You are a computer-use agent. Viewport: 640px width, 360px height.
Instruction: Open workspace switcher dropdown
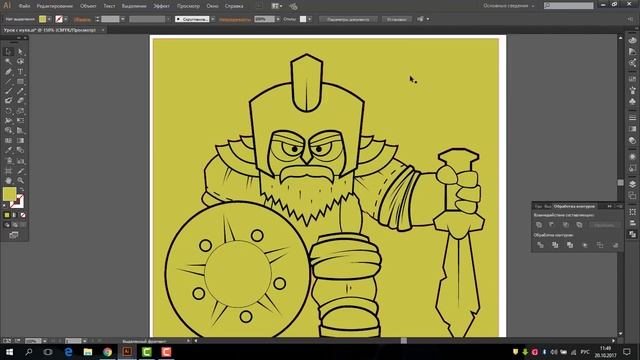coord(509,6)
